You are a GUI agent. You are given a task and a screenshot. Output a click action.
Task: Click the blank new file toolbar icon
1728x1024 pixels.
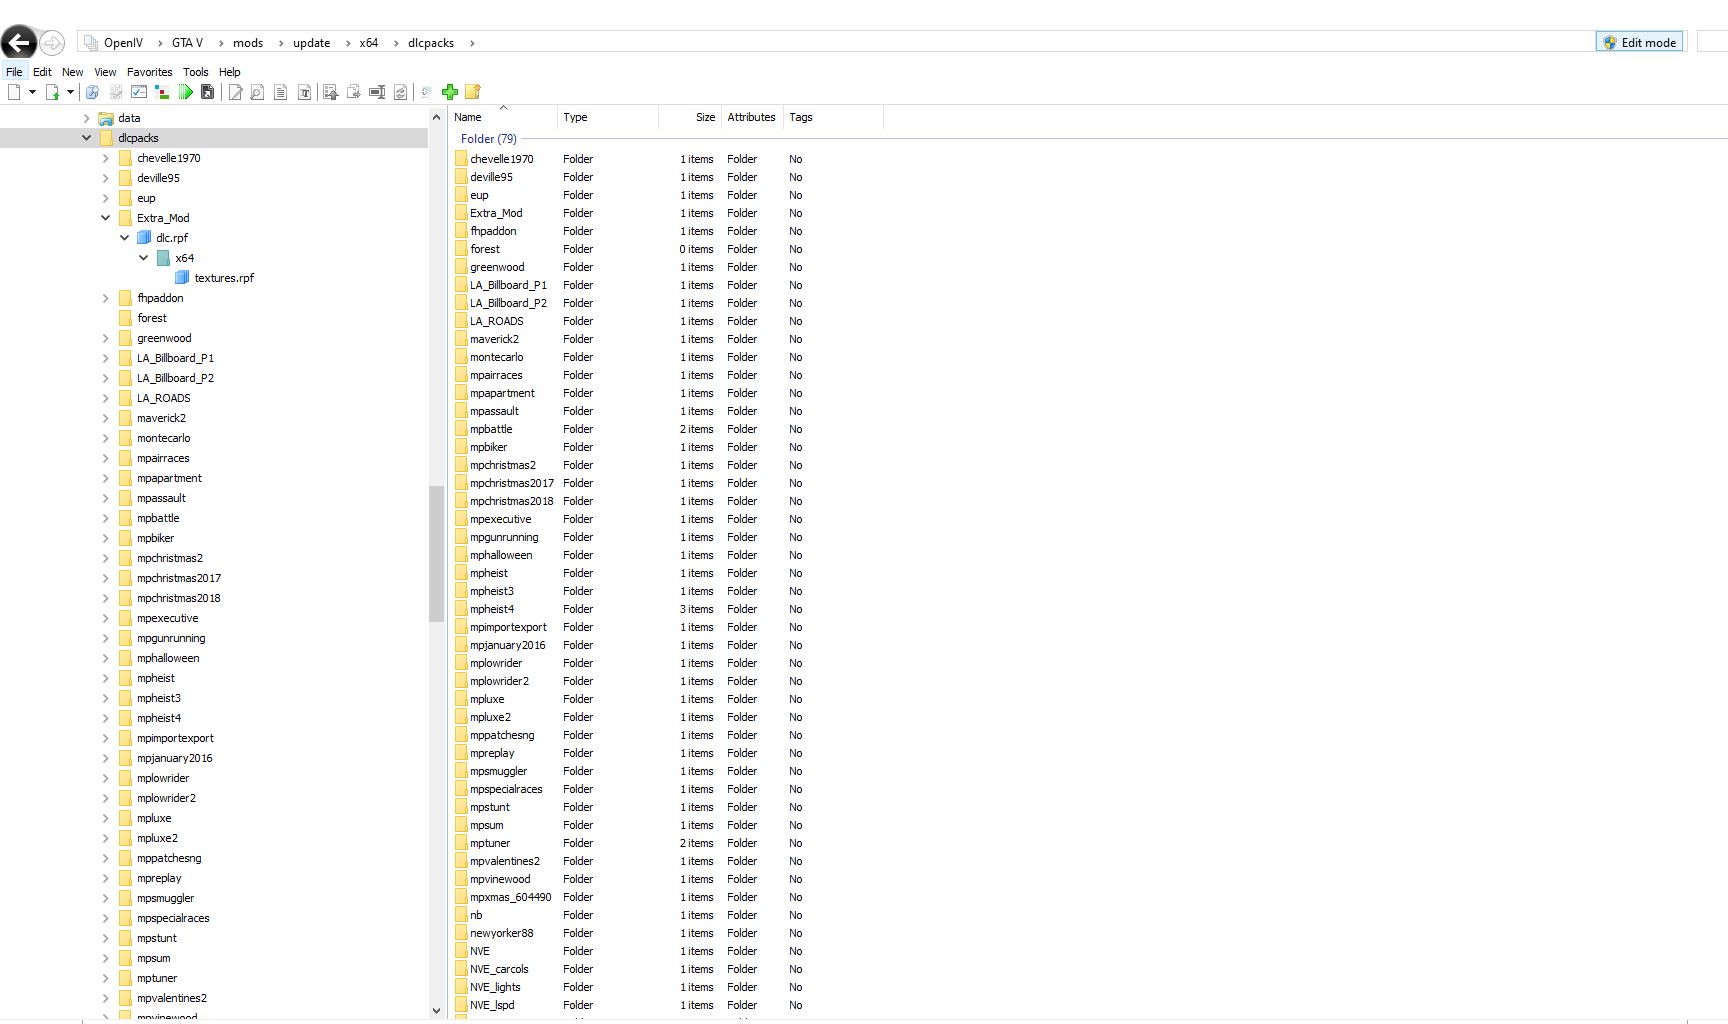14,92
